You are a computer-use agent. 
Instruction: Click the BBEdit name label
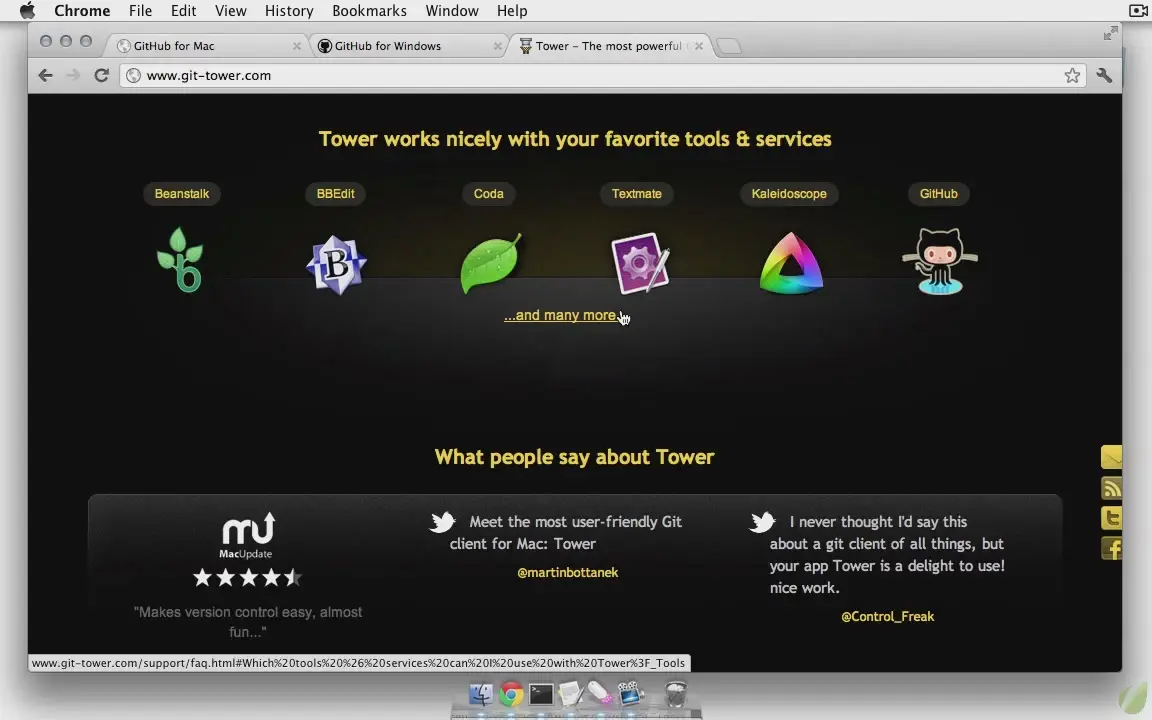335,194
